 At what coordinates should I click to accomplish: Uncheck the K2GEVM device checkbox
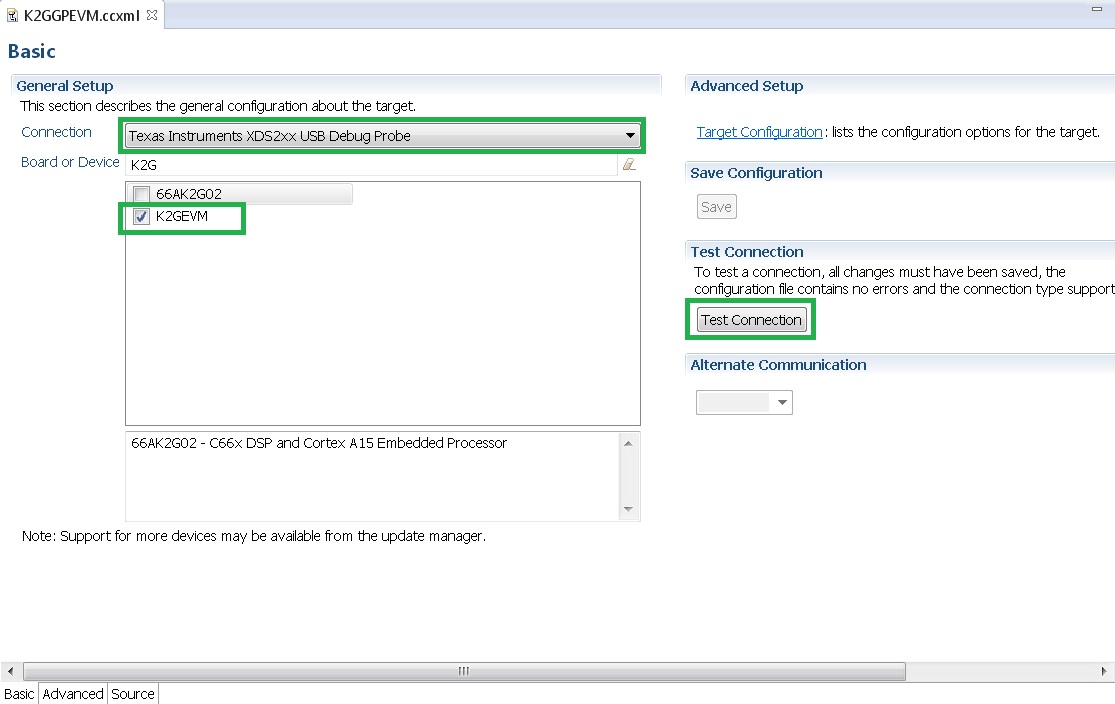point(140,216)
